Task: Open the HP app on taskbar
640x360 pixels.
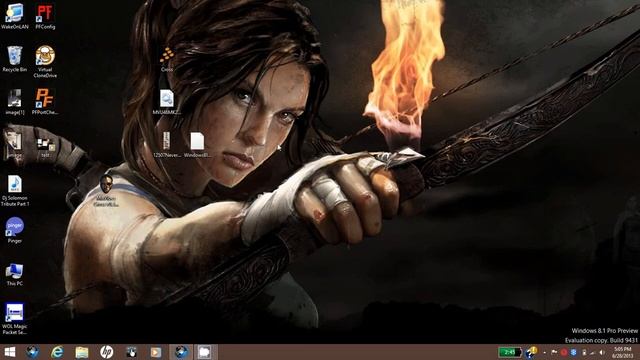Action: (107, 352)
